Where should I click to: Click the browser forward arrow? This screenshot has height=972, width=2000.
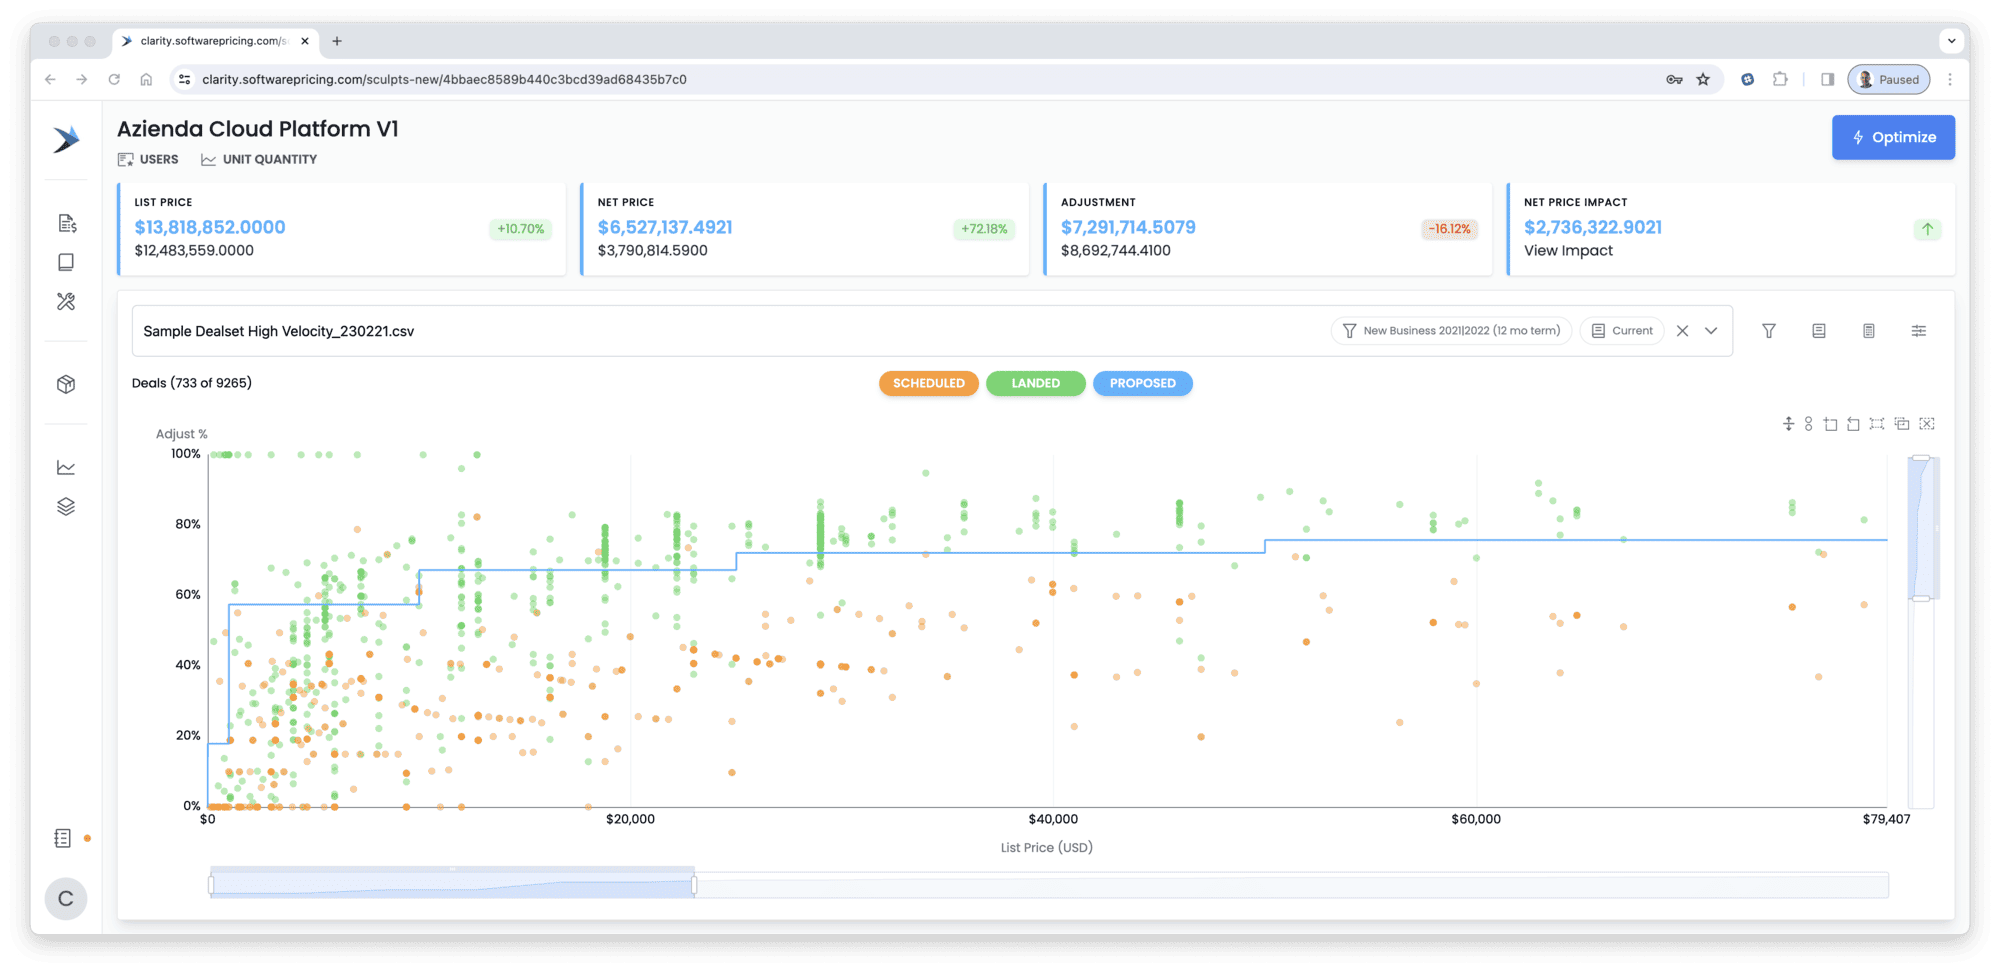82,79
